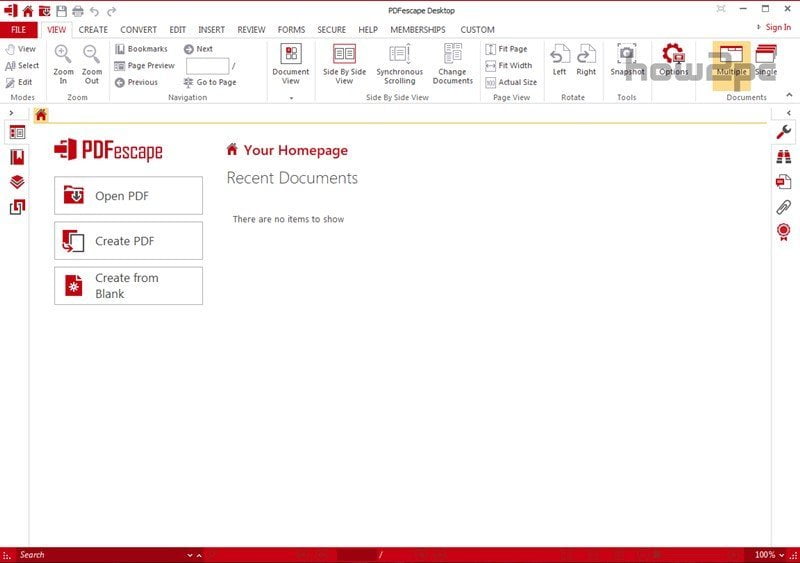The height and width of the screenshot is (563, 800).
Task: Switch to the CREATE tab
Action: (93, 30)
